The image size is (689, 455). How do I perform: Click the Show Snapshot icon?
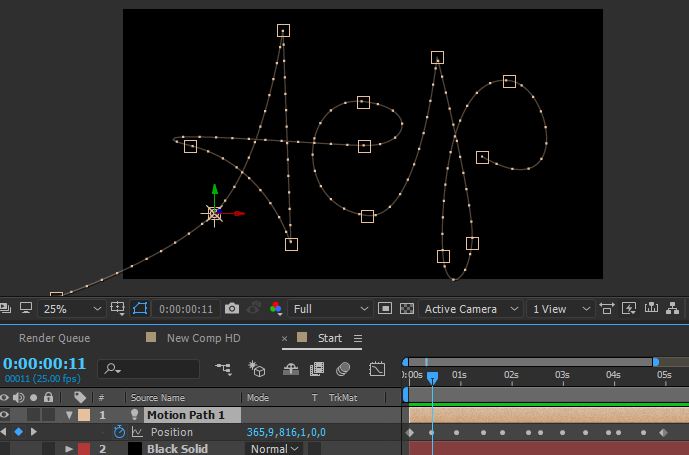click(254, 309)
